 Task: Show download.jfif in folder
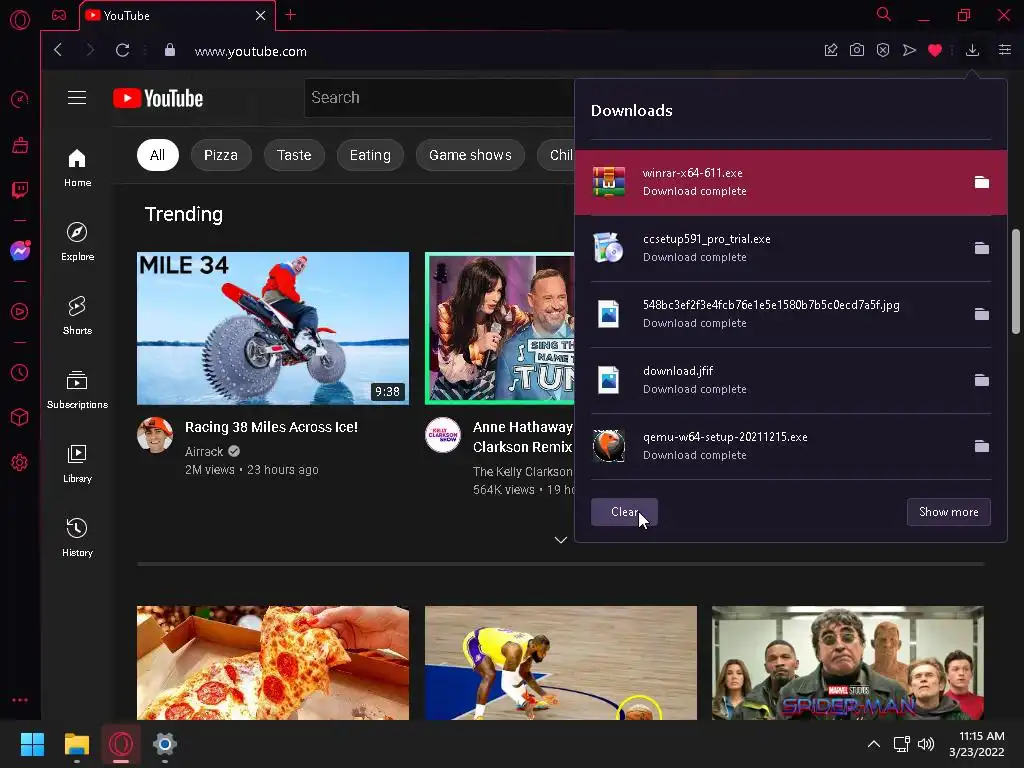982,380
